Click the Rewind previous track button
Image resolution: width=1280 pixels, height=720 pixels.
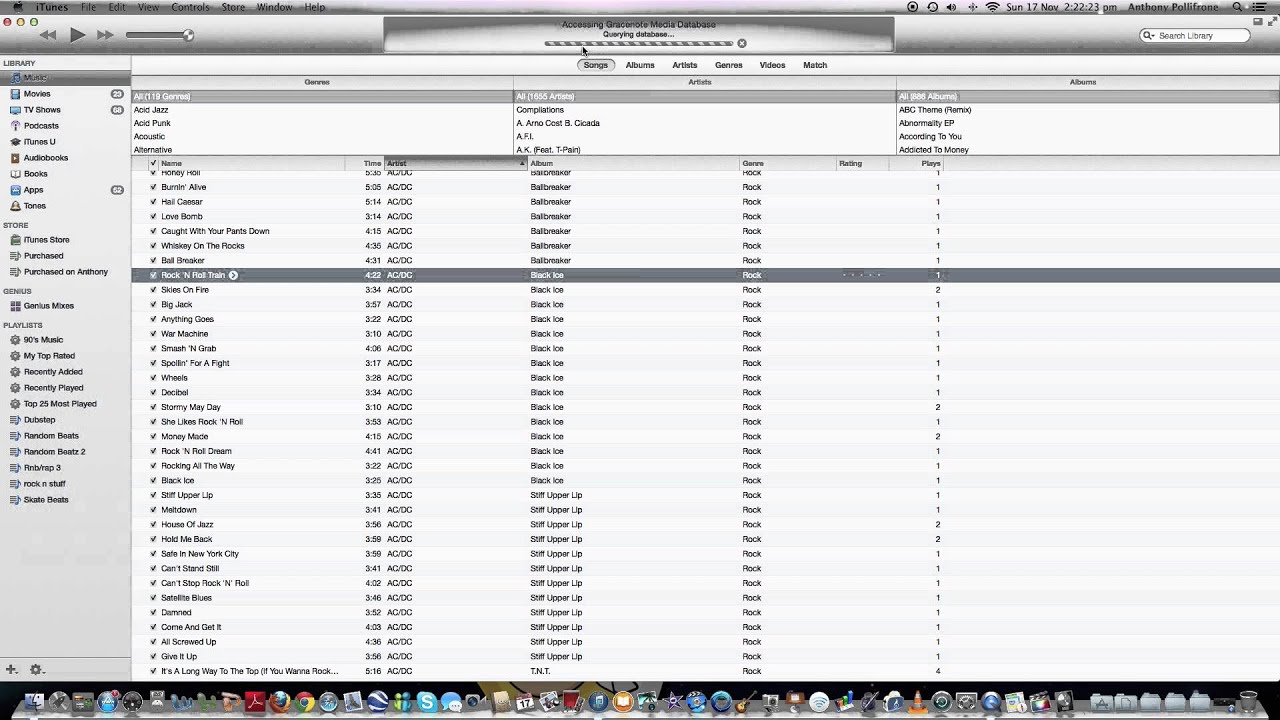click(x=48, y=35)
